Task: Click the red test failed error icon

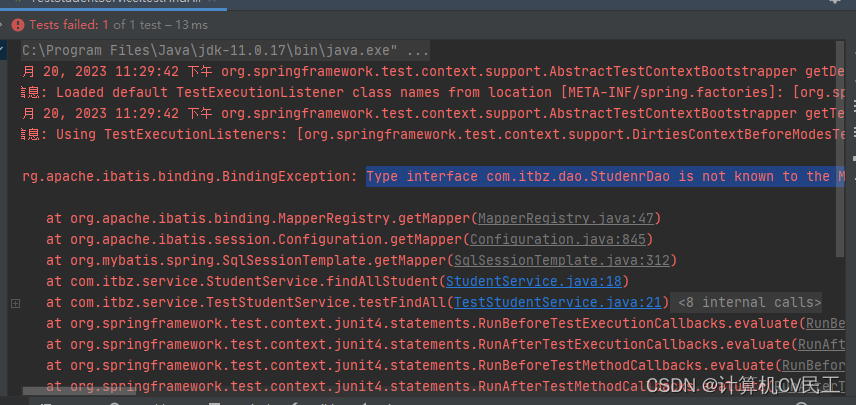Action: coord(18,25)
